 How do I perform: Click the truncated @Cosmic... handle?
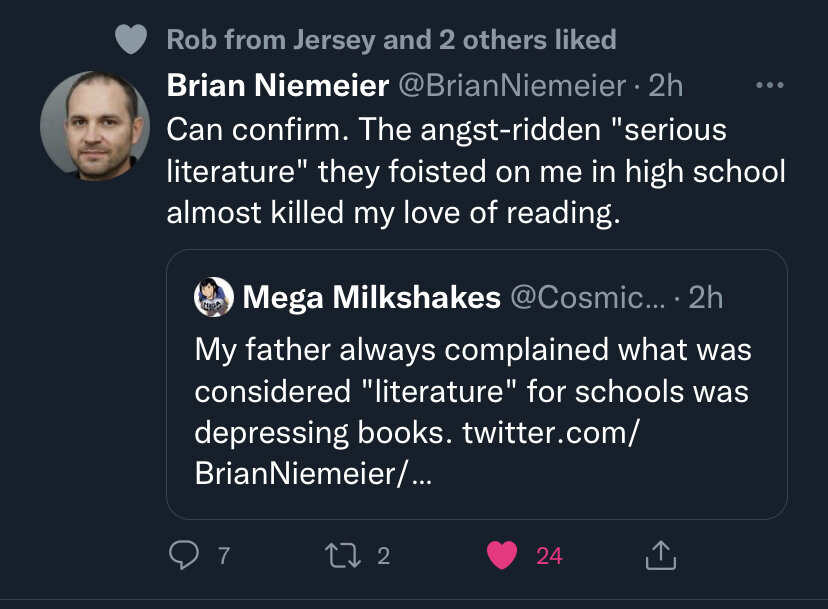coord(589,296)
